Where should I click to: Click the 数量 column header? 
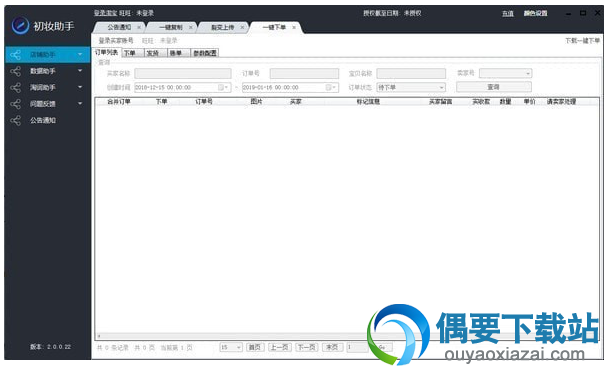[x=505, y=102]
